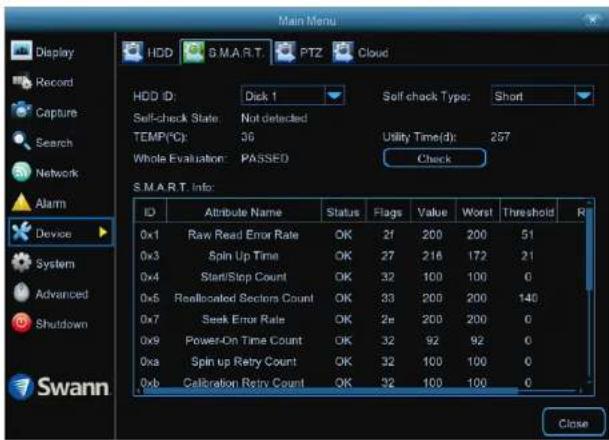The height and width of the screenshot is (440, 609).
Task: Select the S.M.A.R.T. tab label
Action: 236,52
